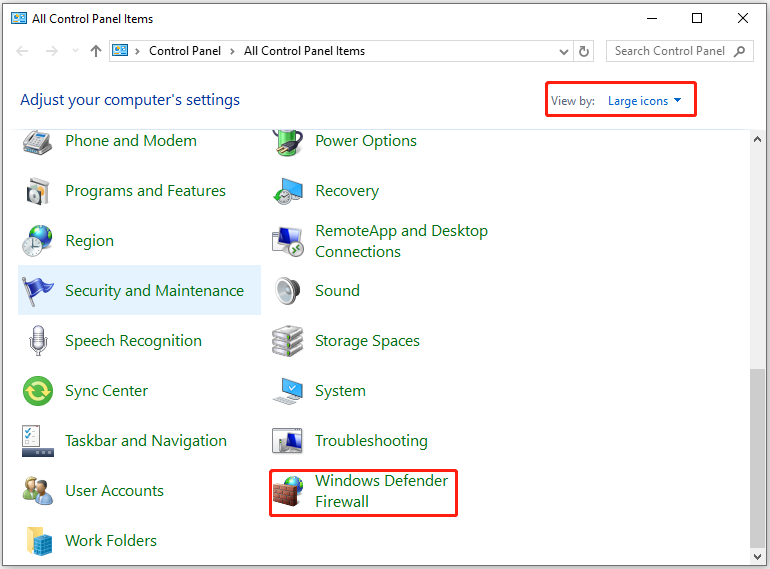Viewport: 770px width, 569px height.
Task: Open Security and Maintenance link
Action: pos(155,291)
